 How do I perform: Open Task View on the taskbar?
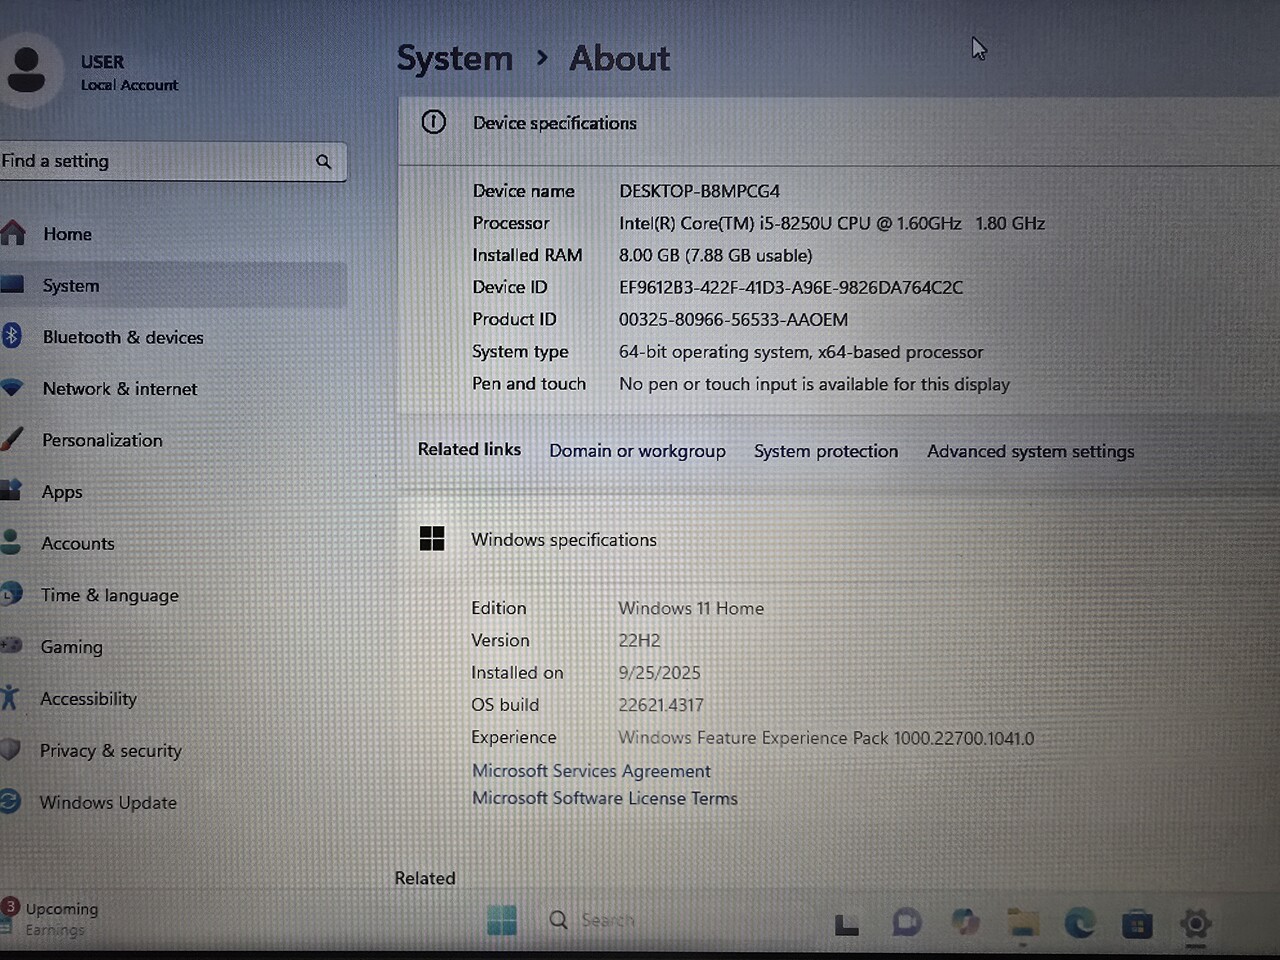pyautogui.click(x=846, y=924)
